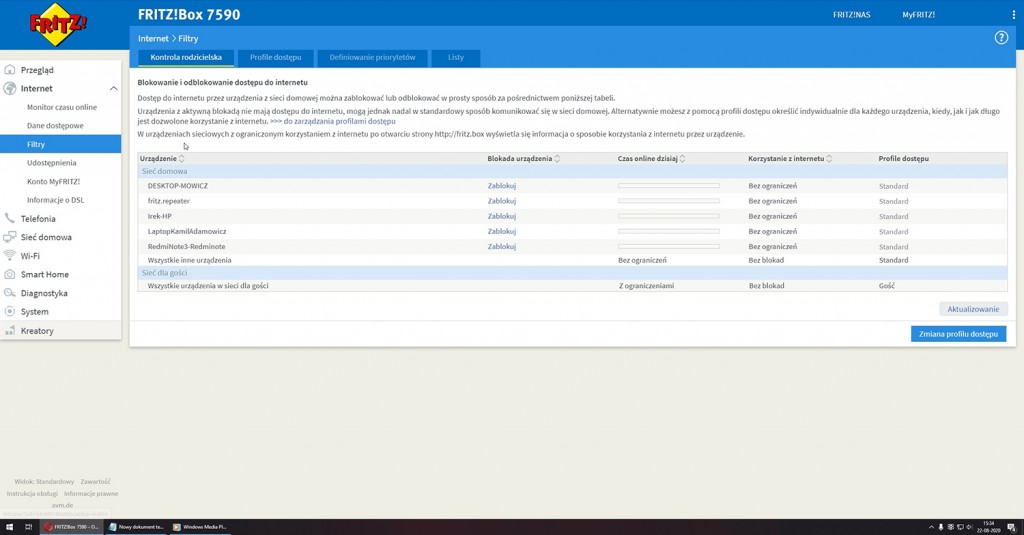Sort by Korzystanie z internetu column
Viewport: 1024px width, 535px height.
click(x=829, y=159)
